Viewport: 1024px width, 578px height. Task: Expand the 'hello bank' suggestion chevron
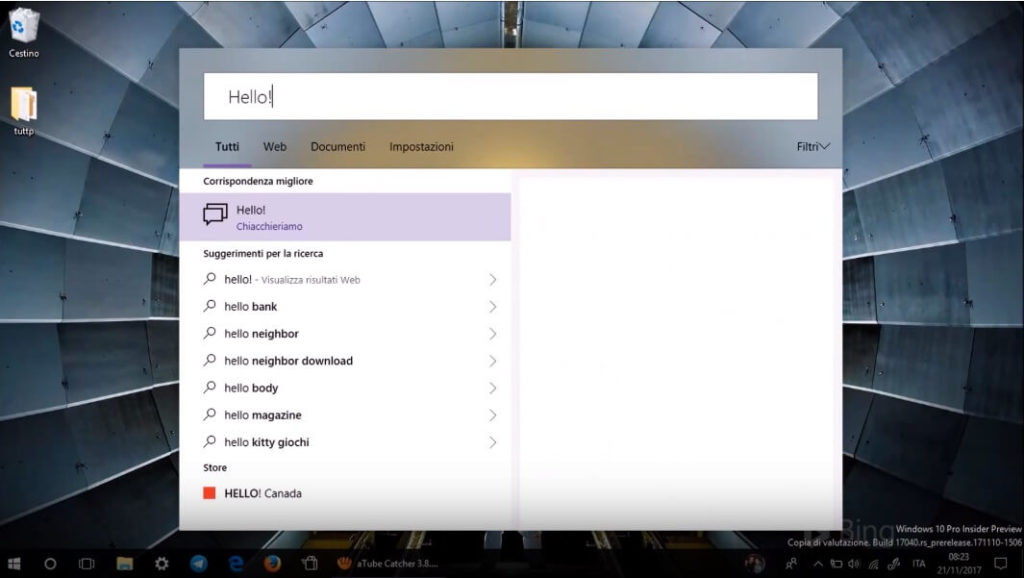[493, 306]
